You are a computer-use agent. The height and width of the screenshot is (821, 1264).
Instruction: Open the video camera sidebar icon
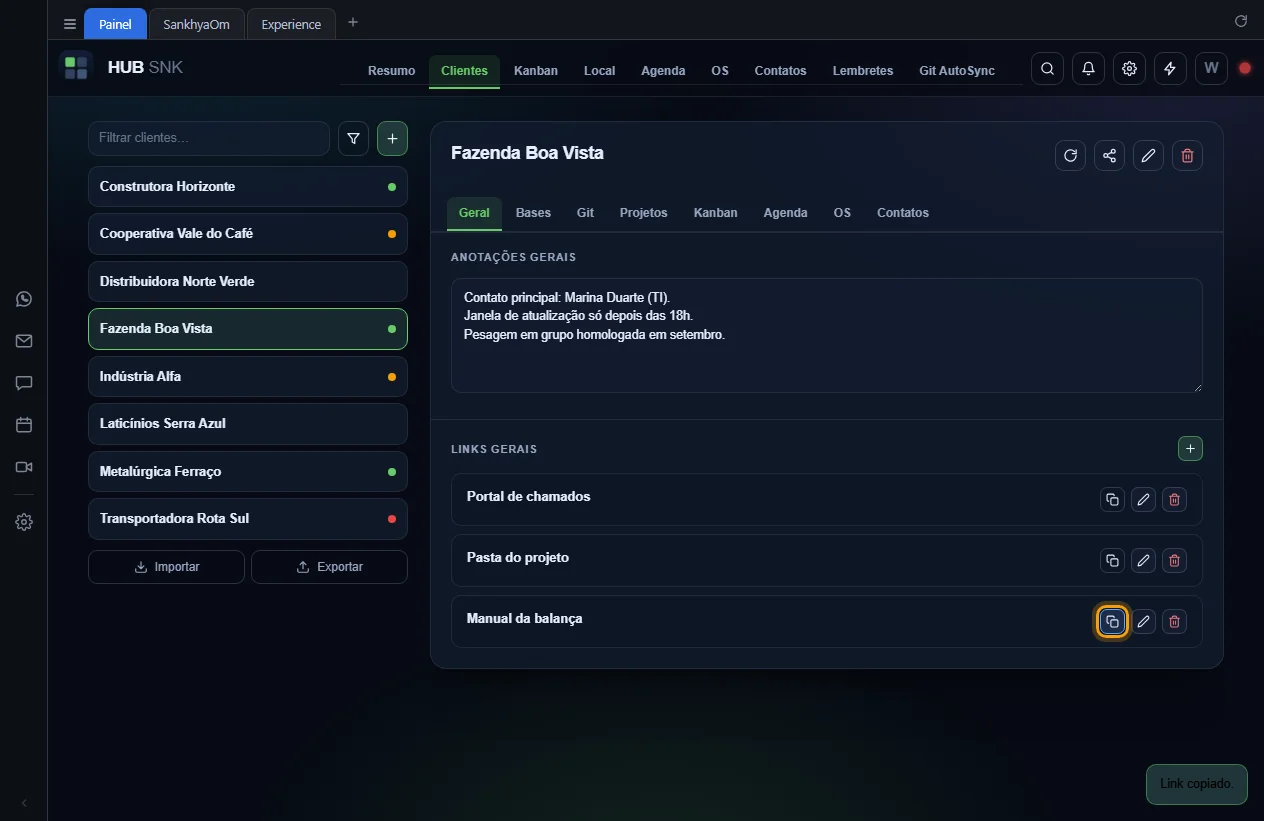[x=24, y=467]
